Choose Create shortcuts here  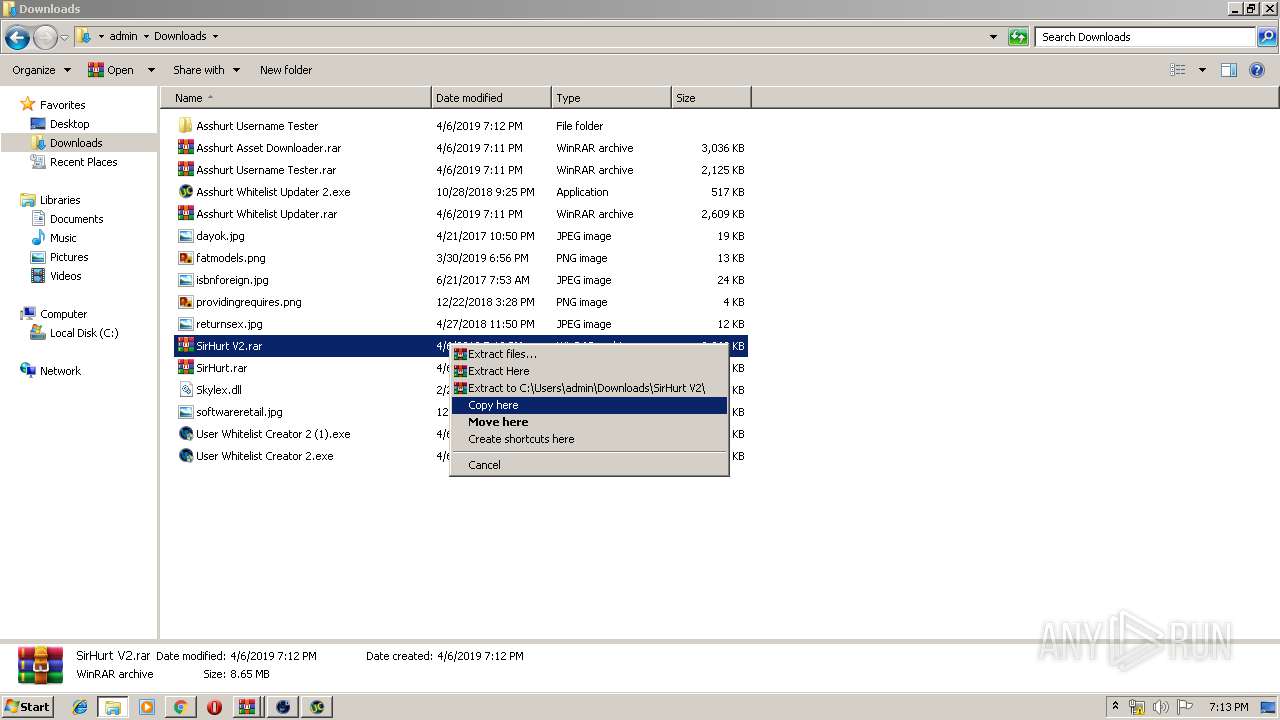point(589,439)
